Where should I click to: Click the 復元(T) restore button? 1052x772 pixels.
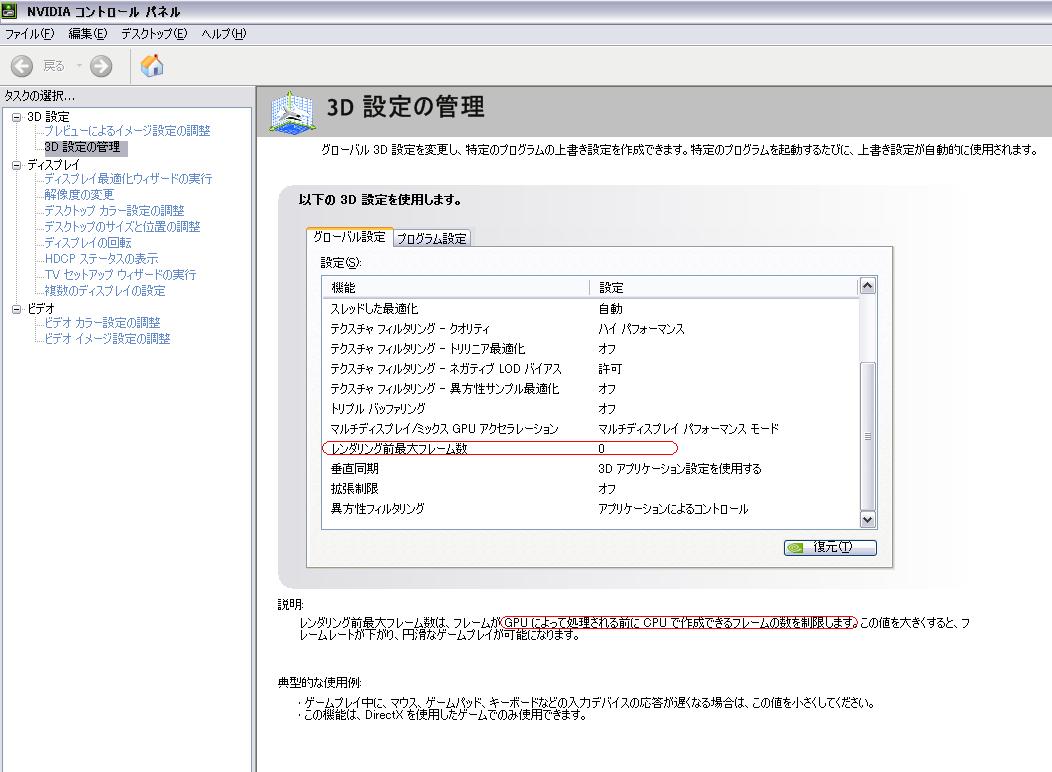coord(830,547)
